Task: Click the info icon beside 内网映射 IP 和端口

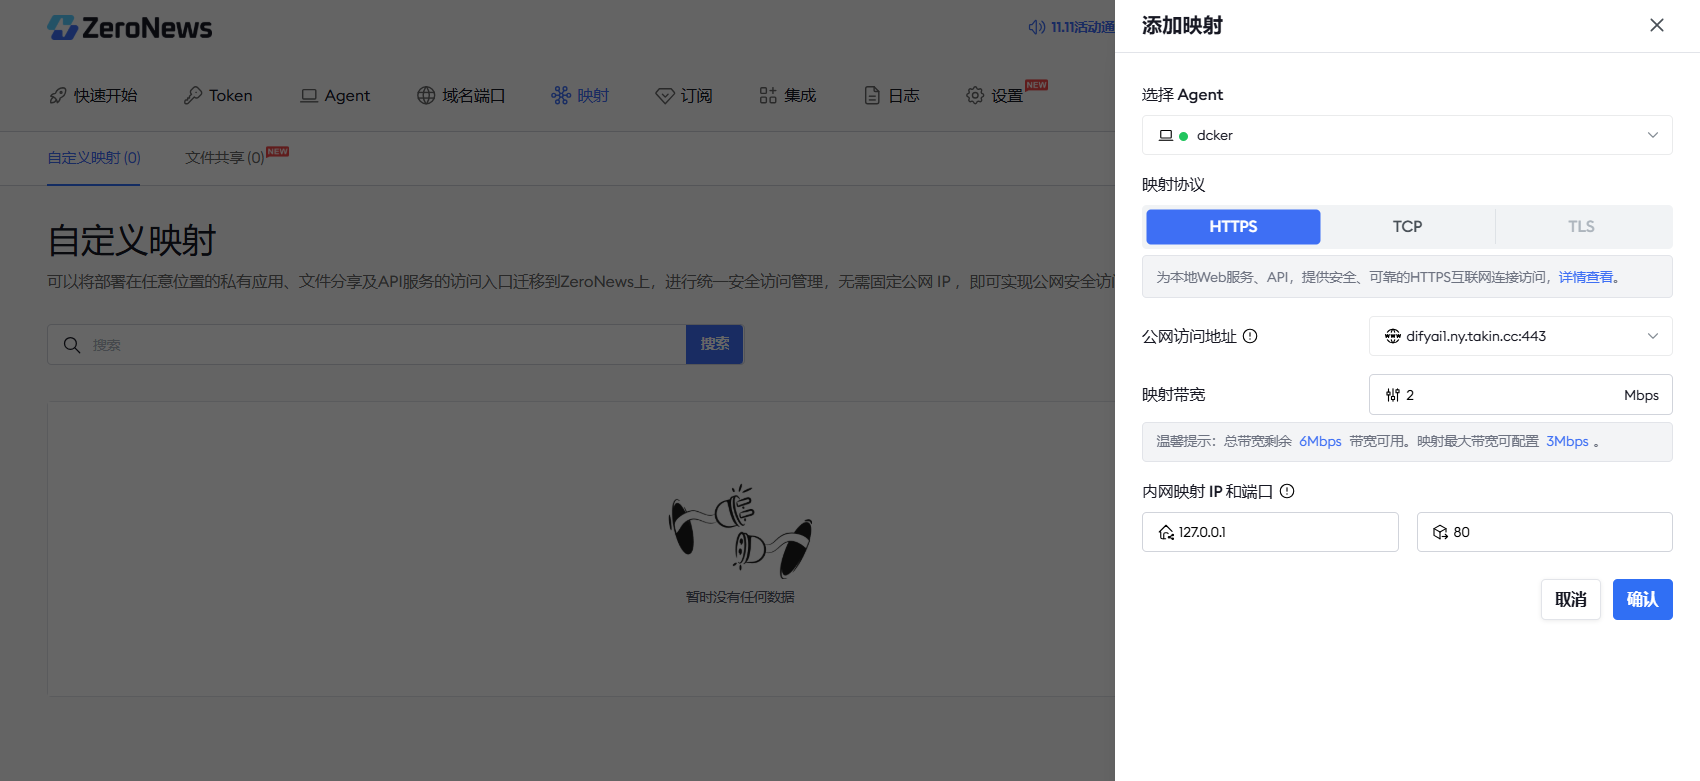Action: coord(1287,491)
